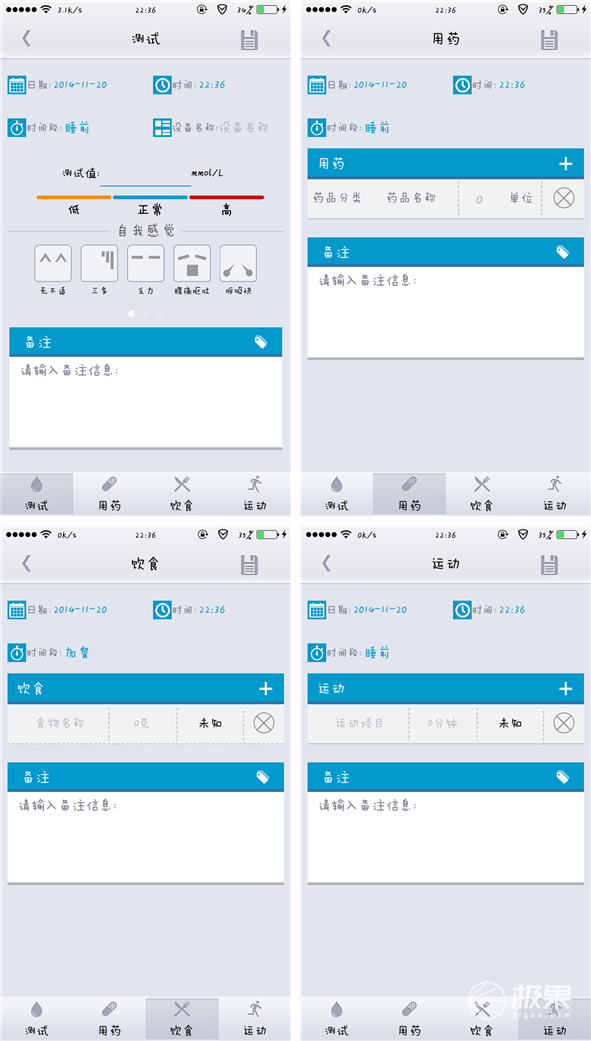This screenshot has height=1041, width=591.
Task: Tap the save icon on the 测试 screen
Action: [x=249, y=39]
